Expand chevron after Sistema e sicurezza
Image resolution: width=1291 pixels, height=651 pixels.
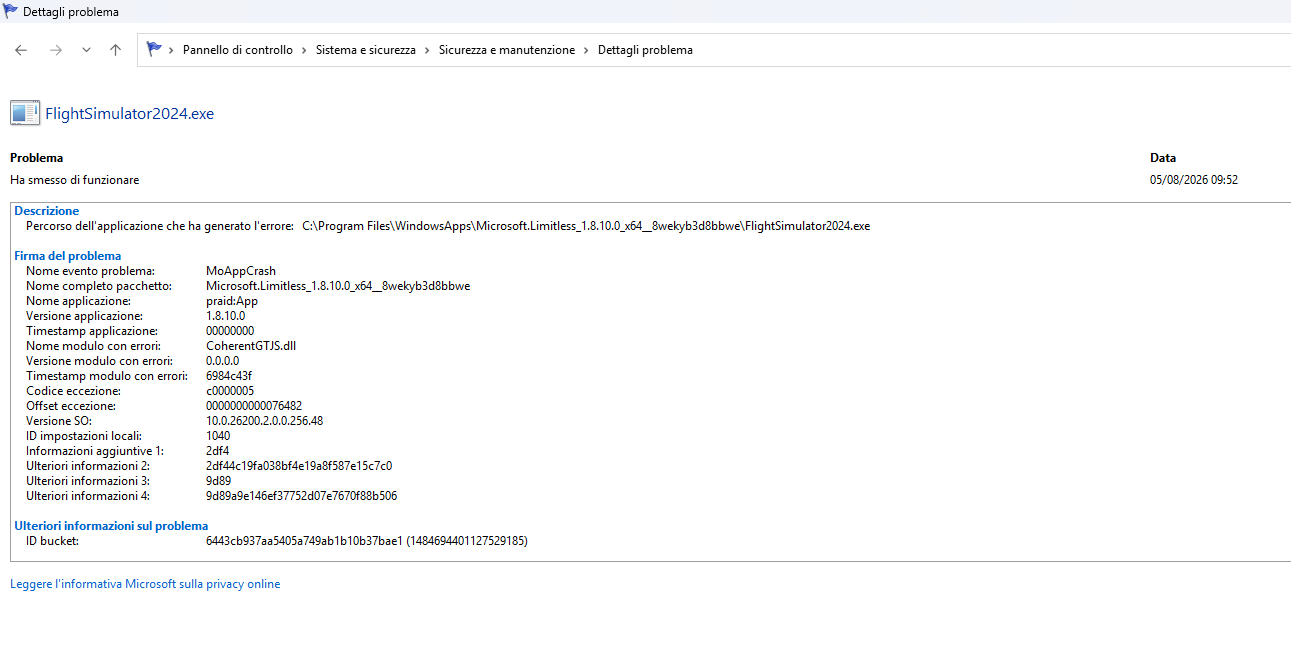(x=427, y=50)
